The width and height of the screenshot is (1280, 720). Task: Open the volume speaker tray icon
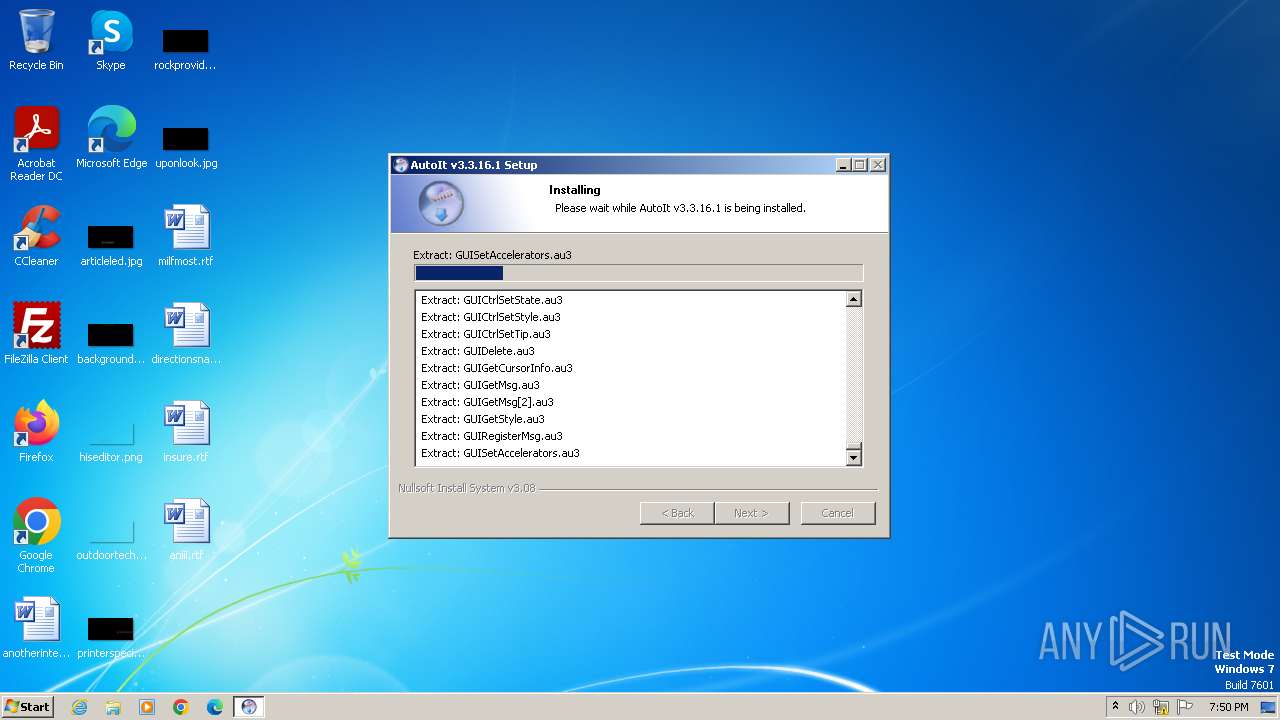click(x=1137, y=707)
